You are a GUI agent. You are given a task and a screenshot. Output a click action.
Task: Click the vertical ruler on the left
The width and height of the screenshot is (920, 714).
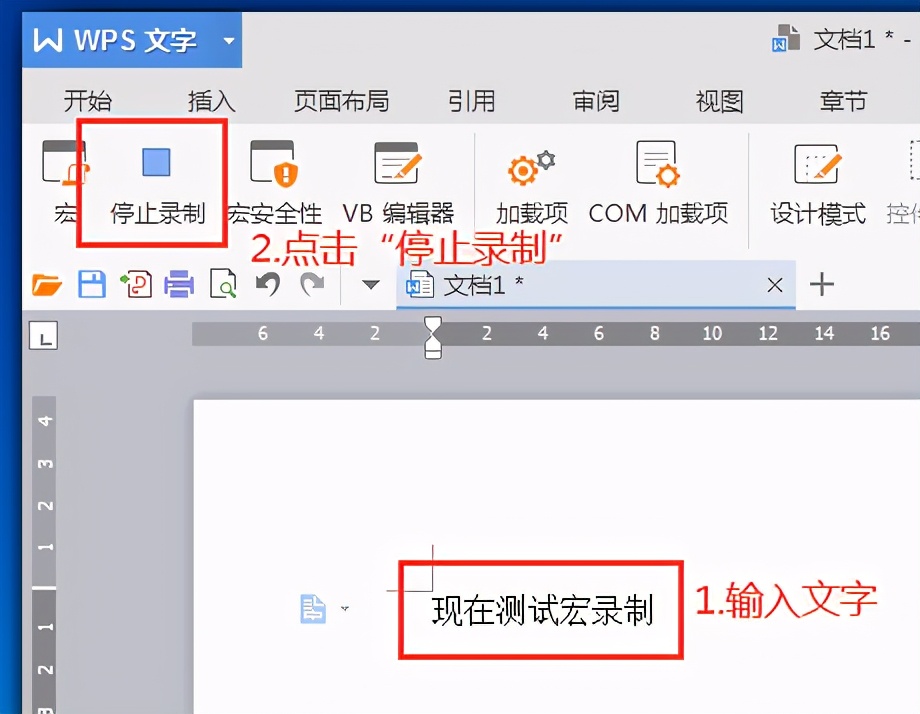pyautogui.click(x=44, y=554)
